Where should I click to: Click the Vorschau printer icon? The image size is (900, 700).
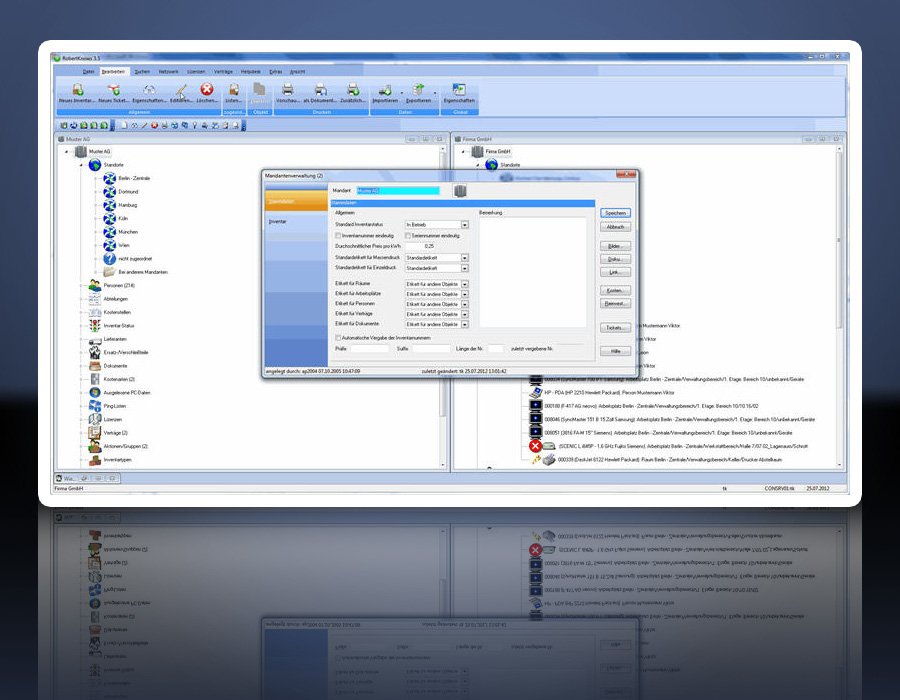288,90
